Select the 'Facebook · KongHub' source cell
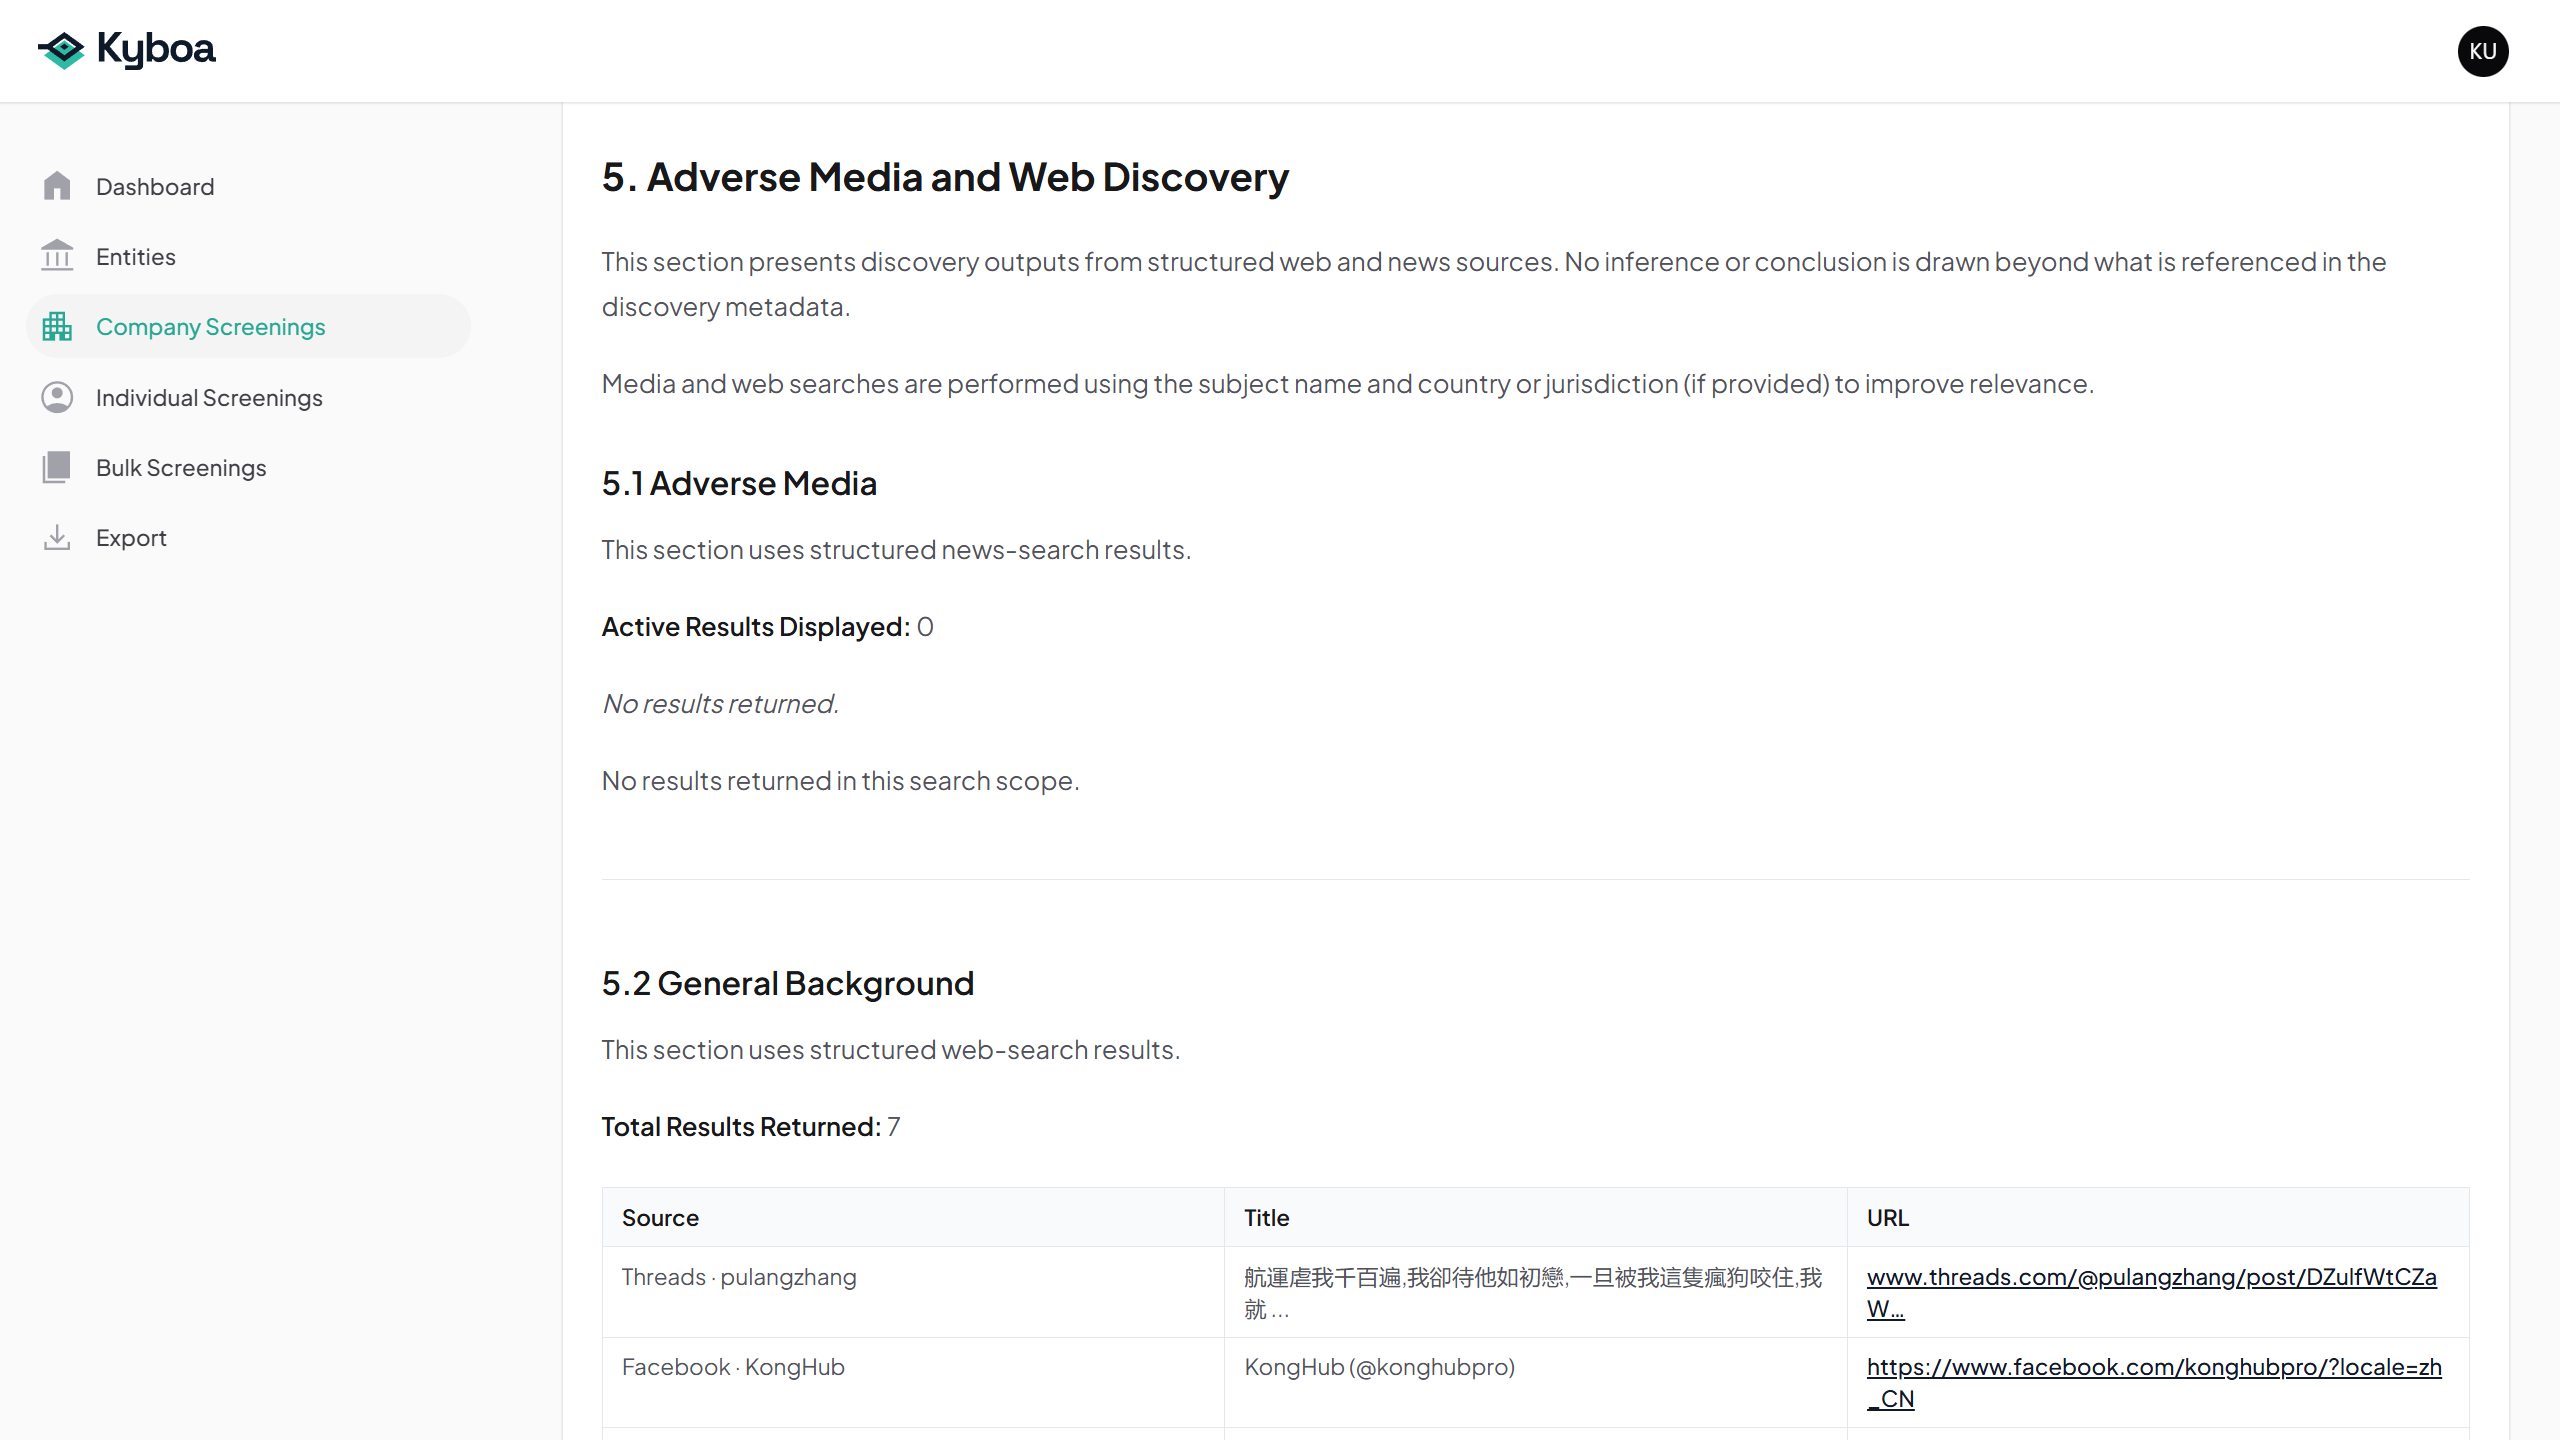 (913, 1382)
